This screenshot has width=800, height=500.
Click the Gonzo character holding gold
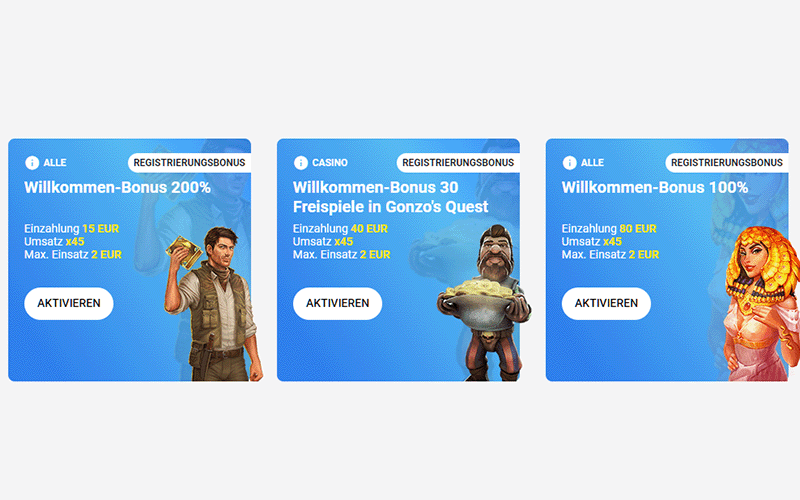[485, 303]
